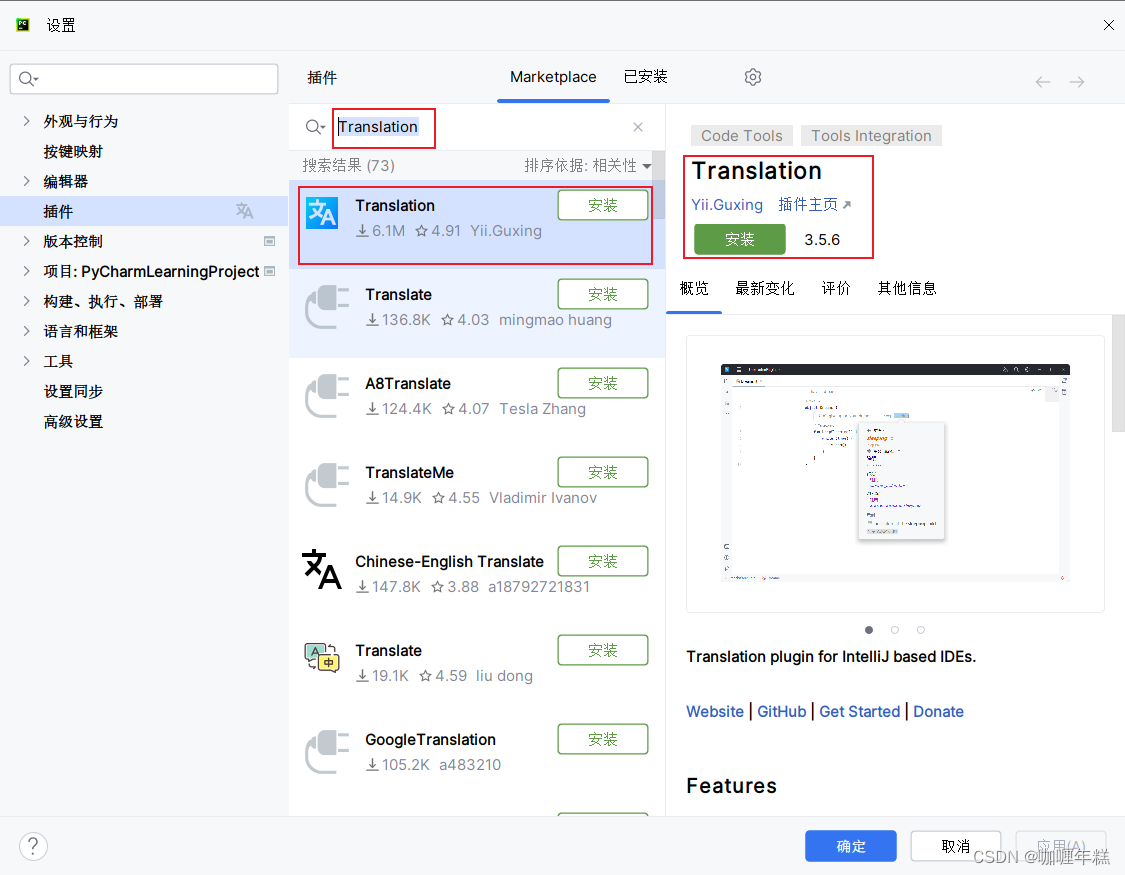Open the Yii.Guxing vendor link
Screen dimensions: 1125x875
pos(727,204)
